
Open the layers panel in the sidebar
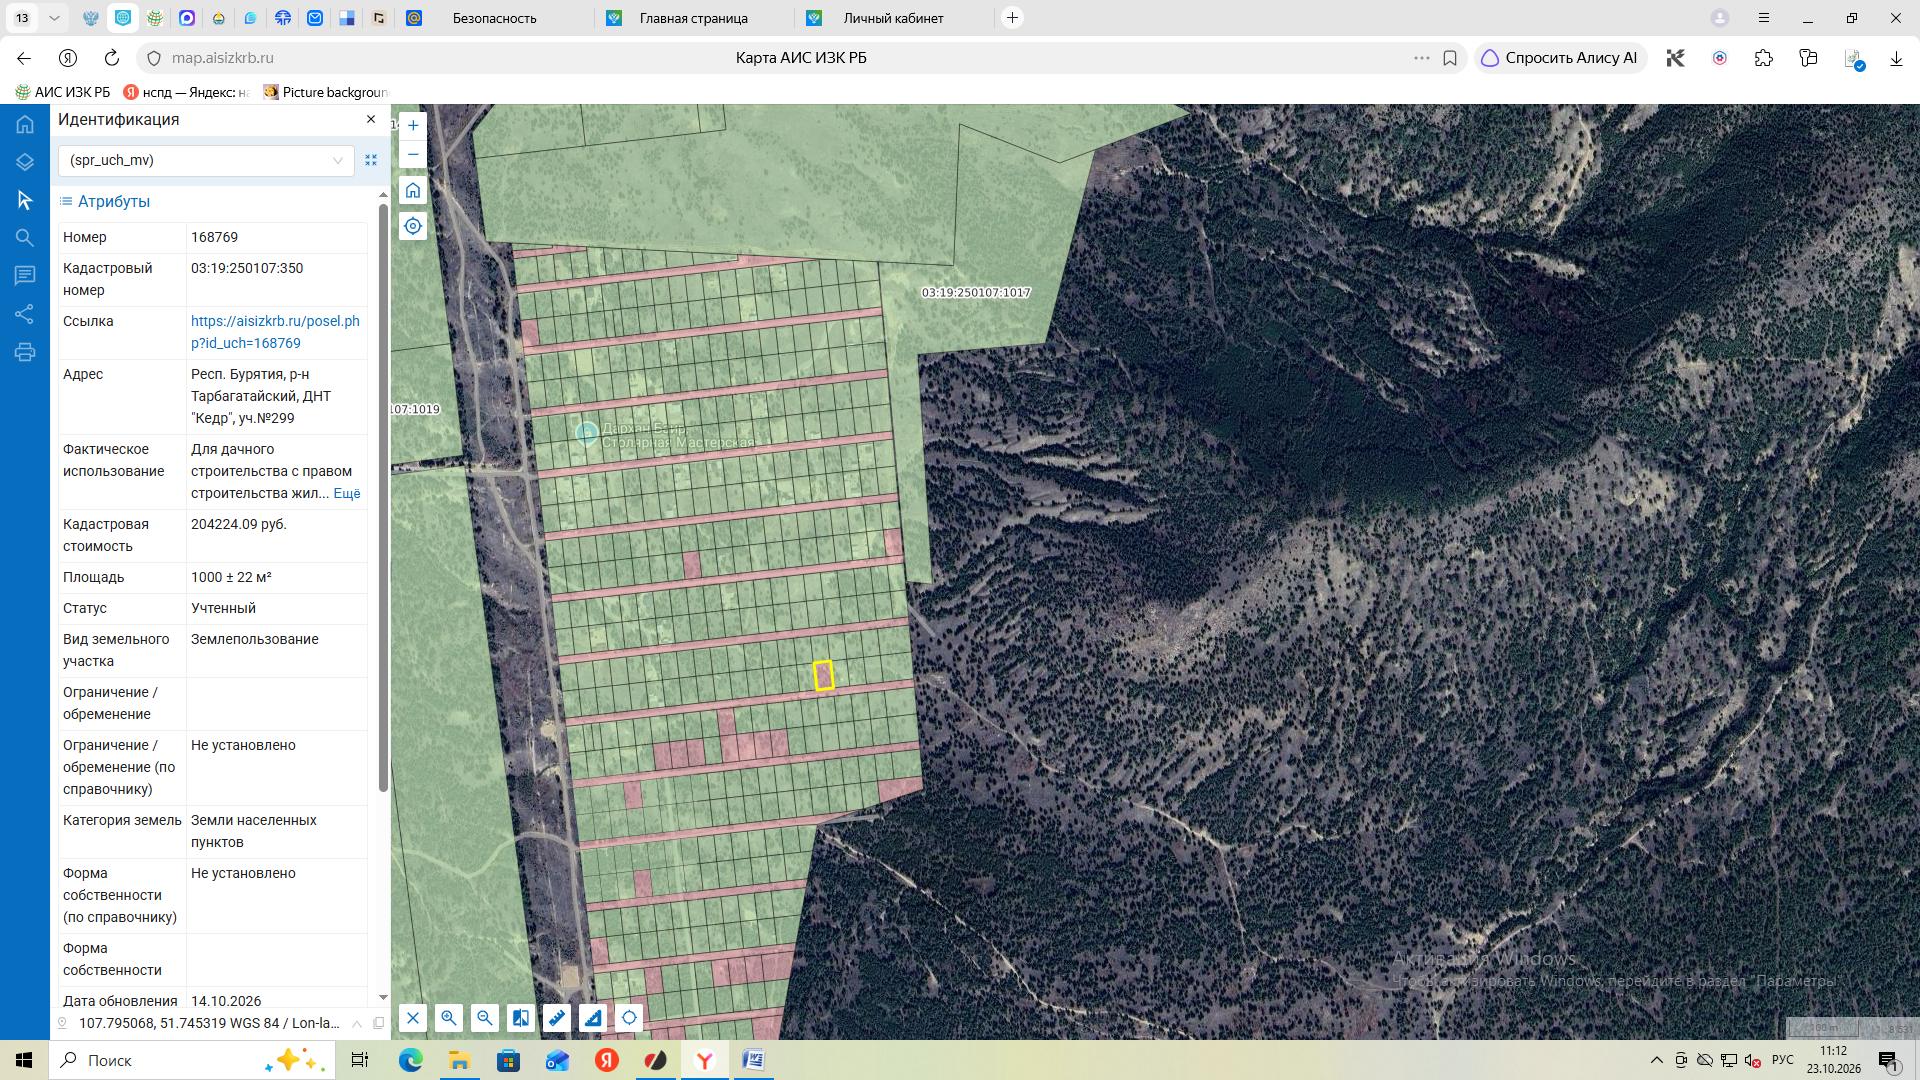[x=25, y=162]
